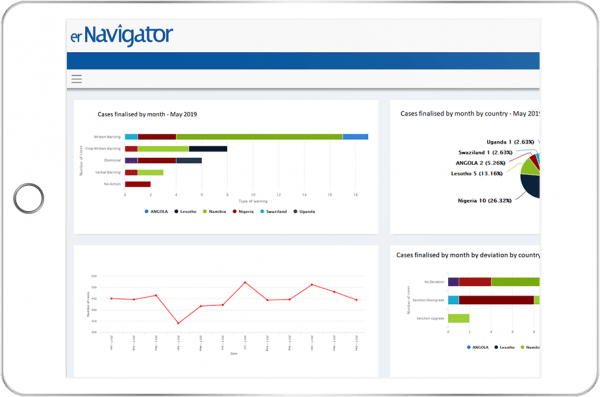The width and height of the screenshot is (600, 397).
Task: Click the dark Lesotho segment of Final Written Warning bar
Action: point(208,149)
